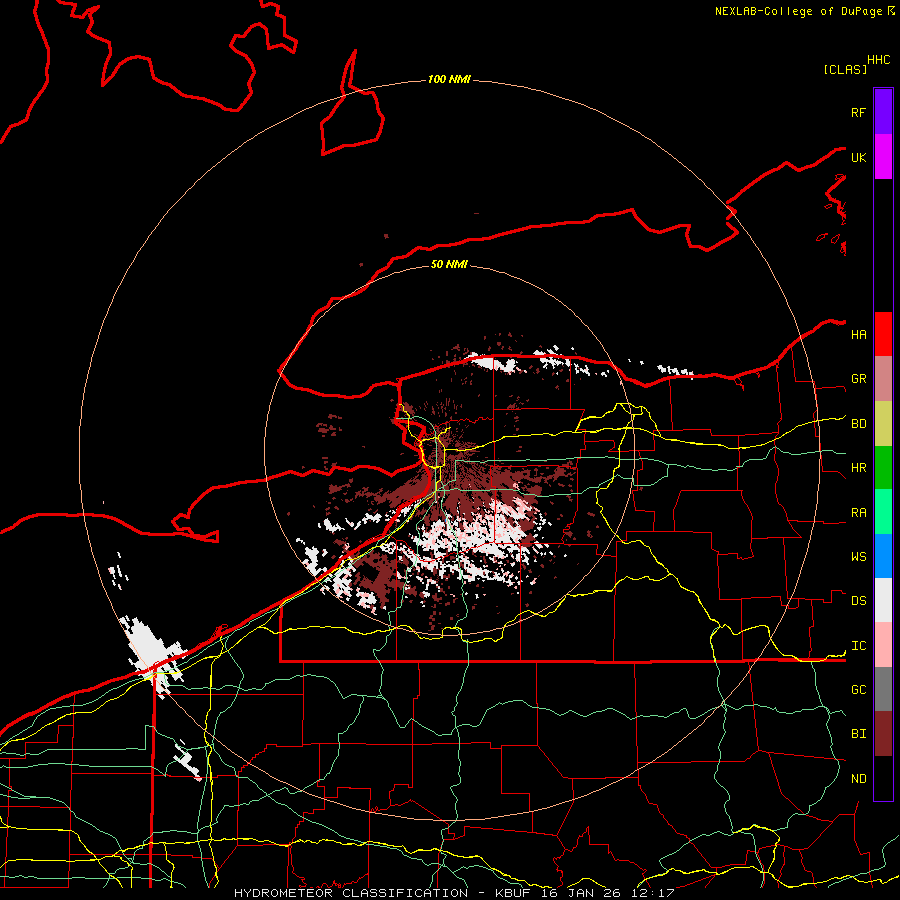The image size is (900, 900).
Task: Click the IC legend label
Action: (x=858, y=646)
